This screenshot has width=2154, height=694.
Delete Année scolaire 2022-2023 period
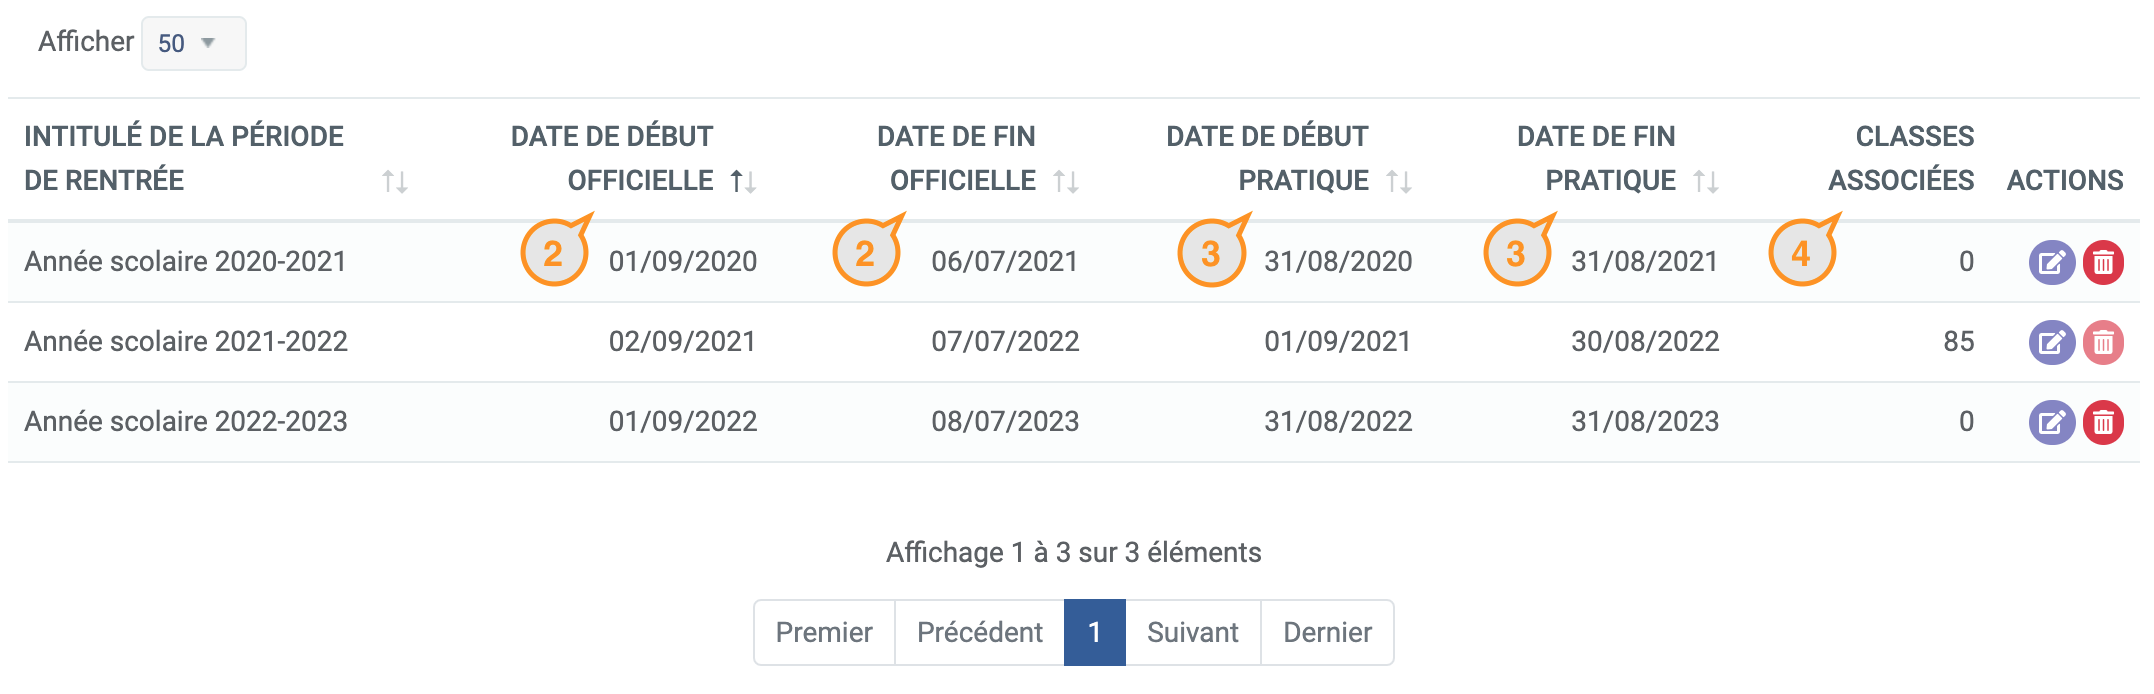coord(2103,423)
